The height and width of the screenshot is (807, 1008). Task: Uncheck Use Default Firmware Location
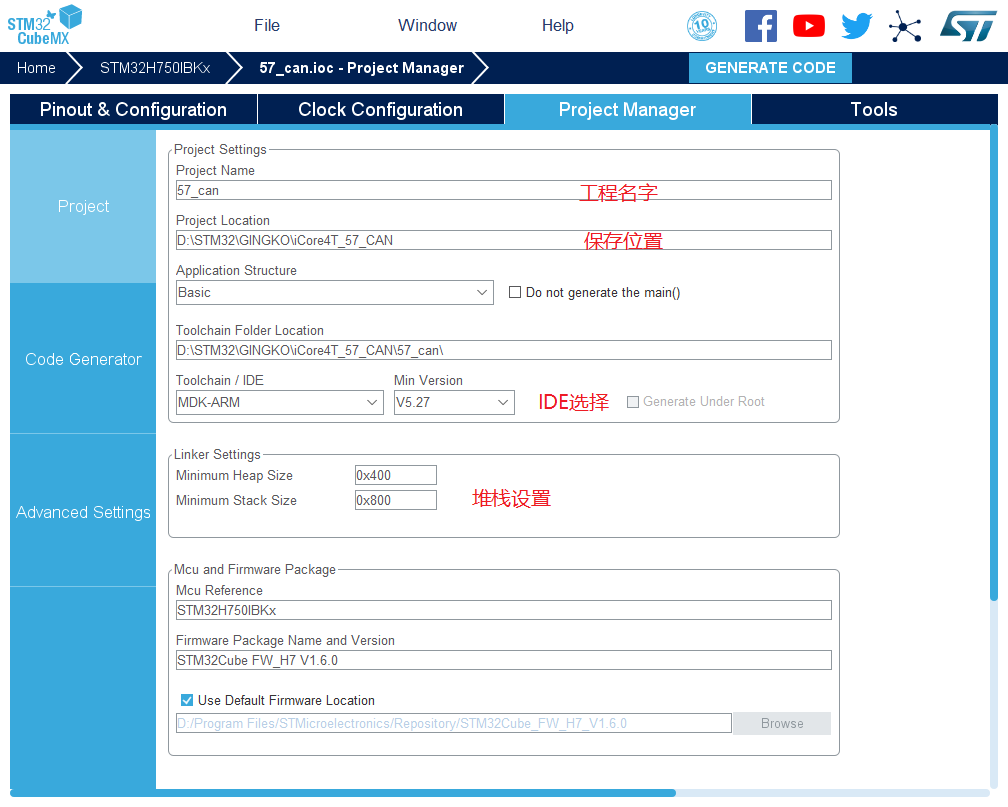click(187, 701)
